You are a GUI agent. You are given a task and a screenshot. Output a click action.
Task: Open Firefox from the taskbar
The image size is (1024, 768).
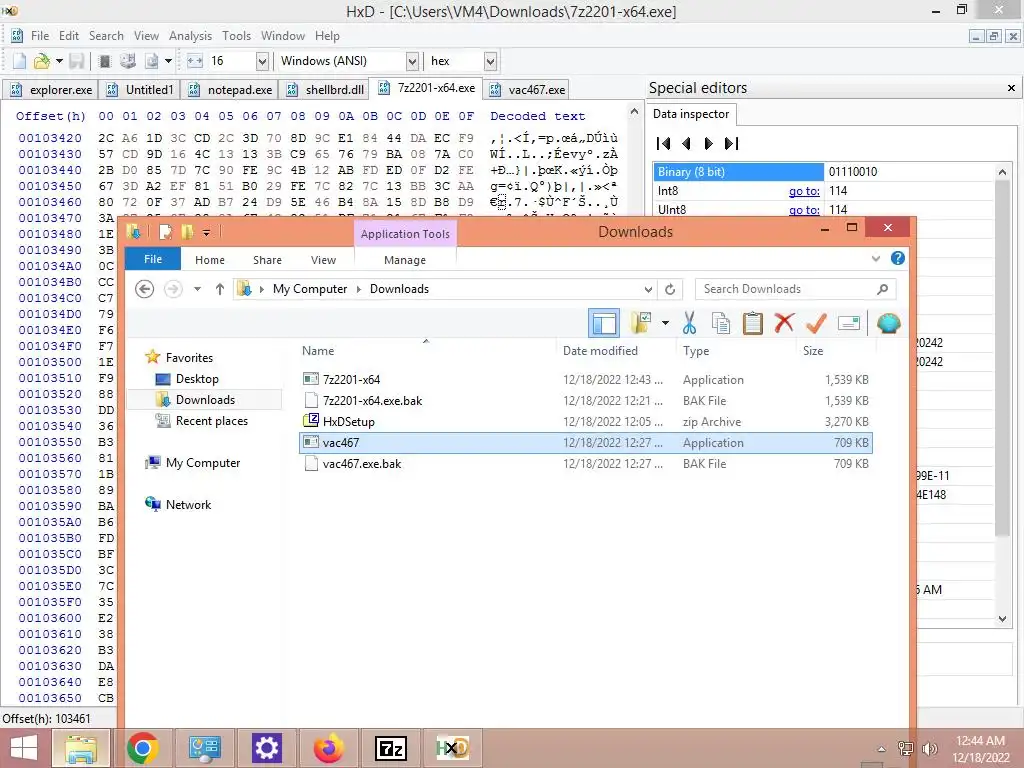[x=328, y=748]
